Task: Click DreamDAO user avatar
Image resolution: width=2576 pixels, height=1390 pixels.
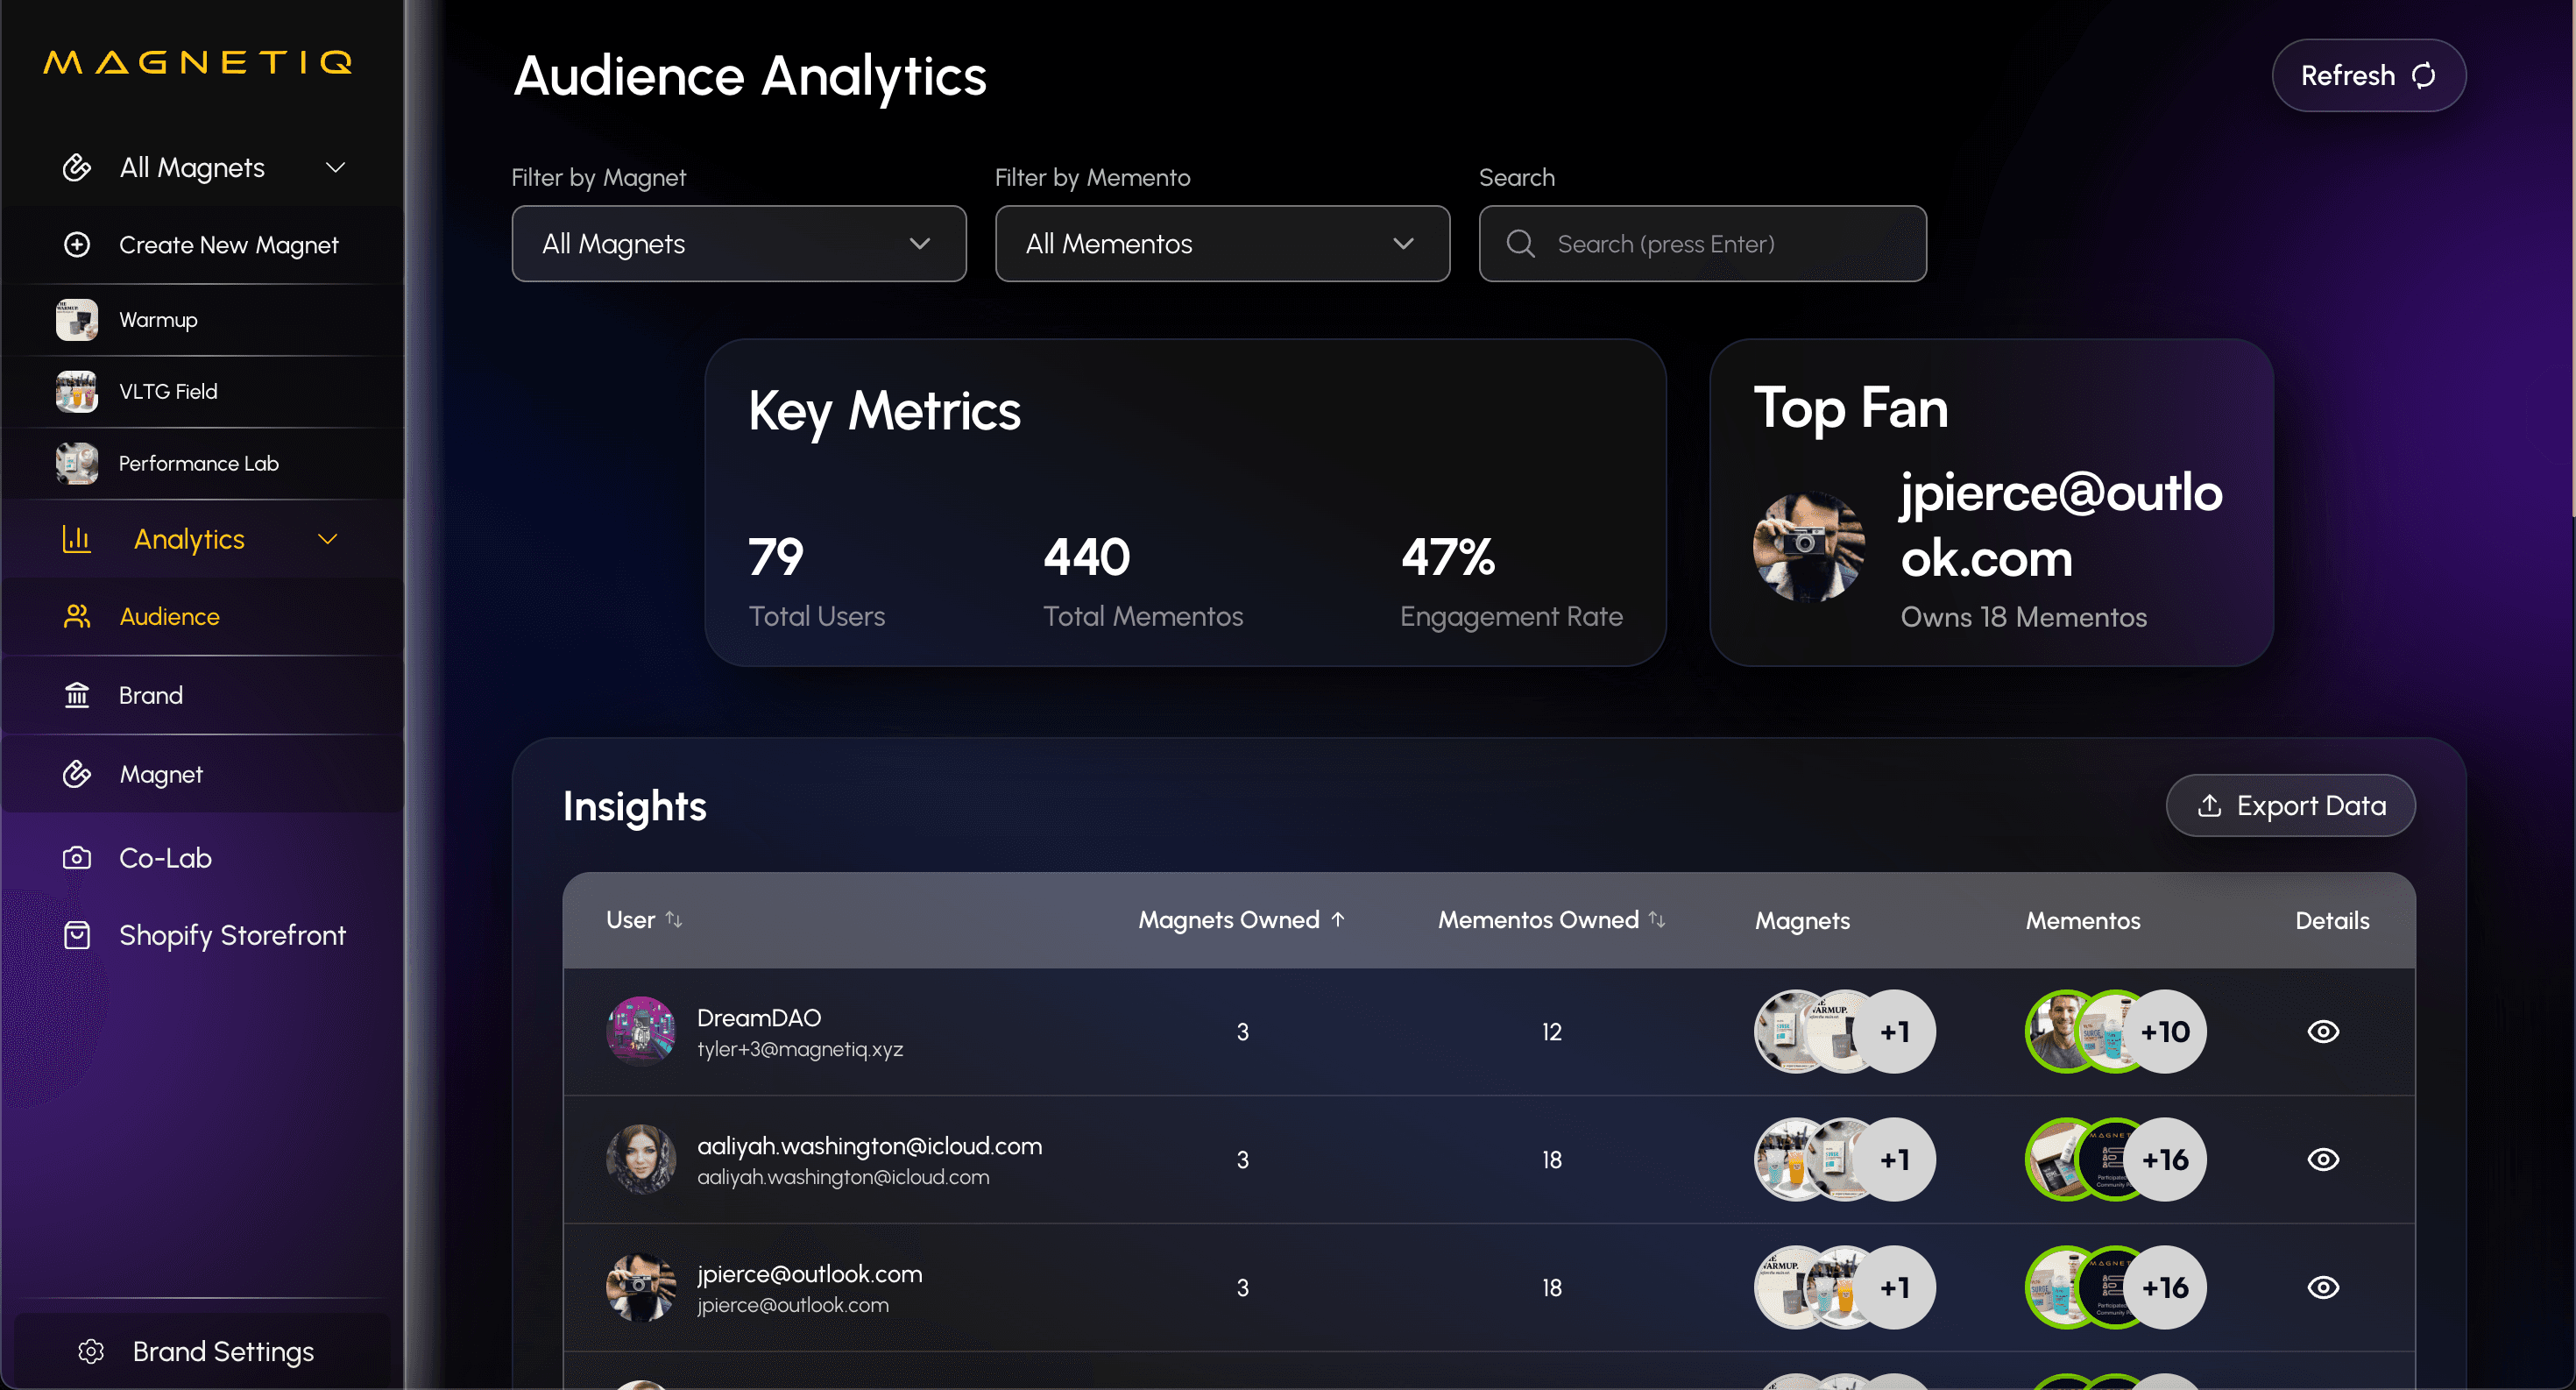Action: coord(641,1032)
